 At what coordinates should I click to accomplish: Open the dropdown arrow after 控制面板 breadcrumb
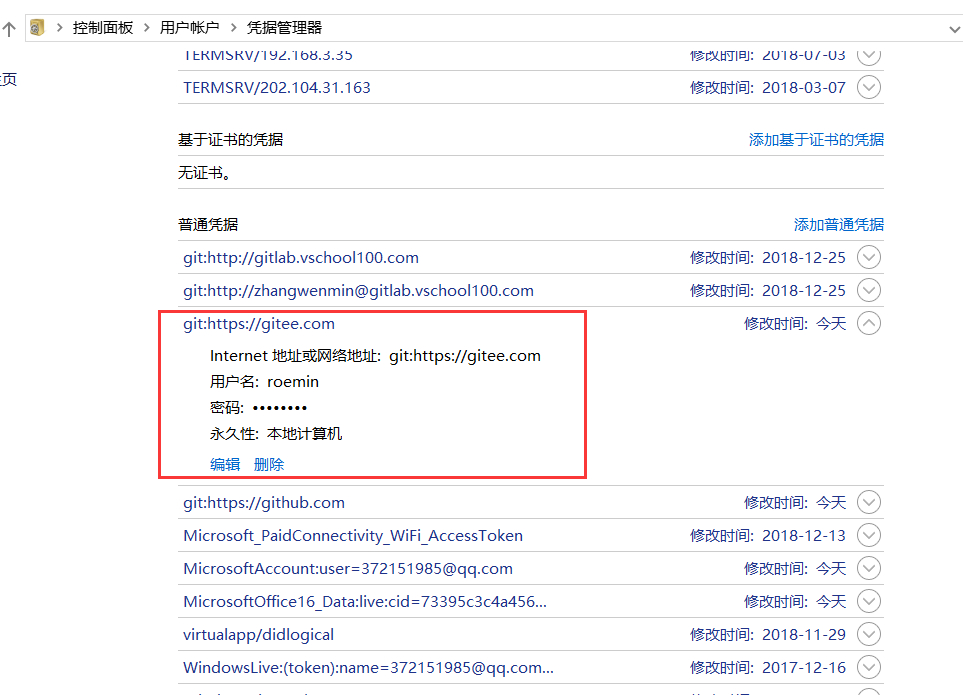click(146, 28)
